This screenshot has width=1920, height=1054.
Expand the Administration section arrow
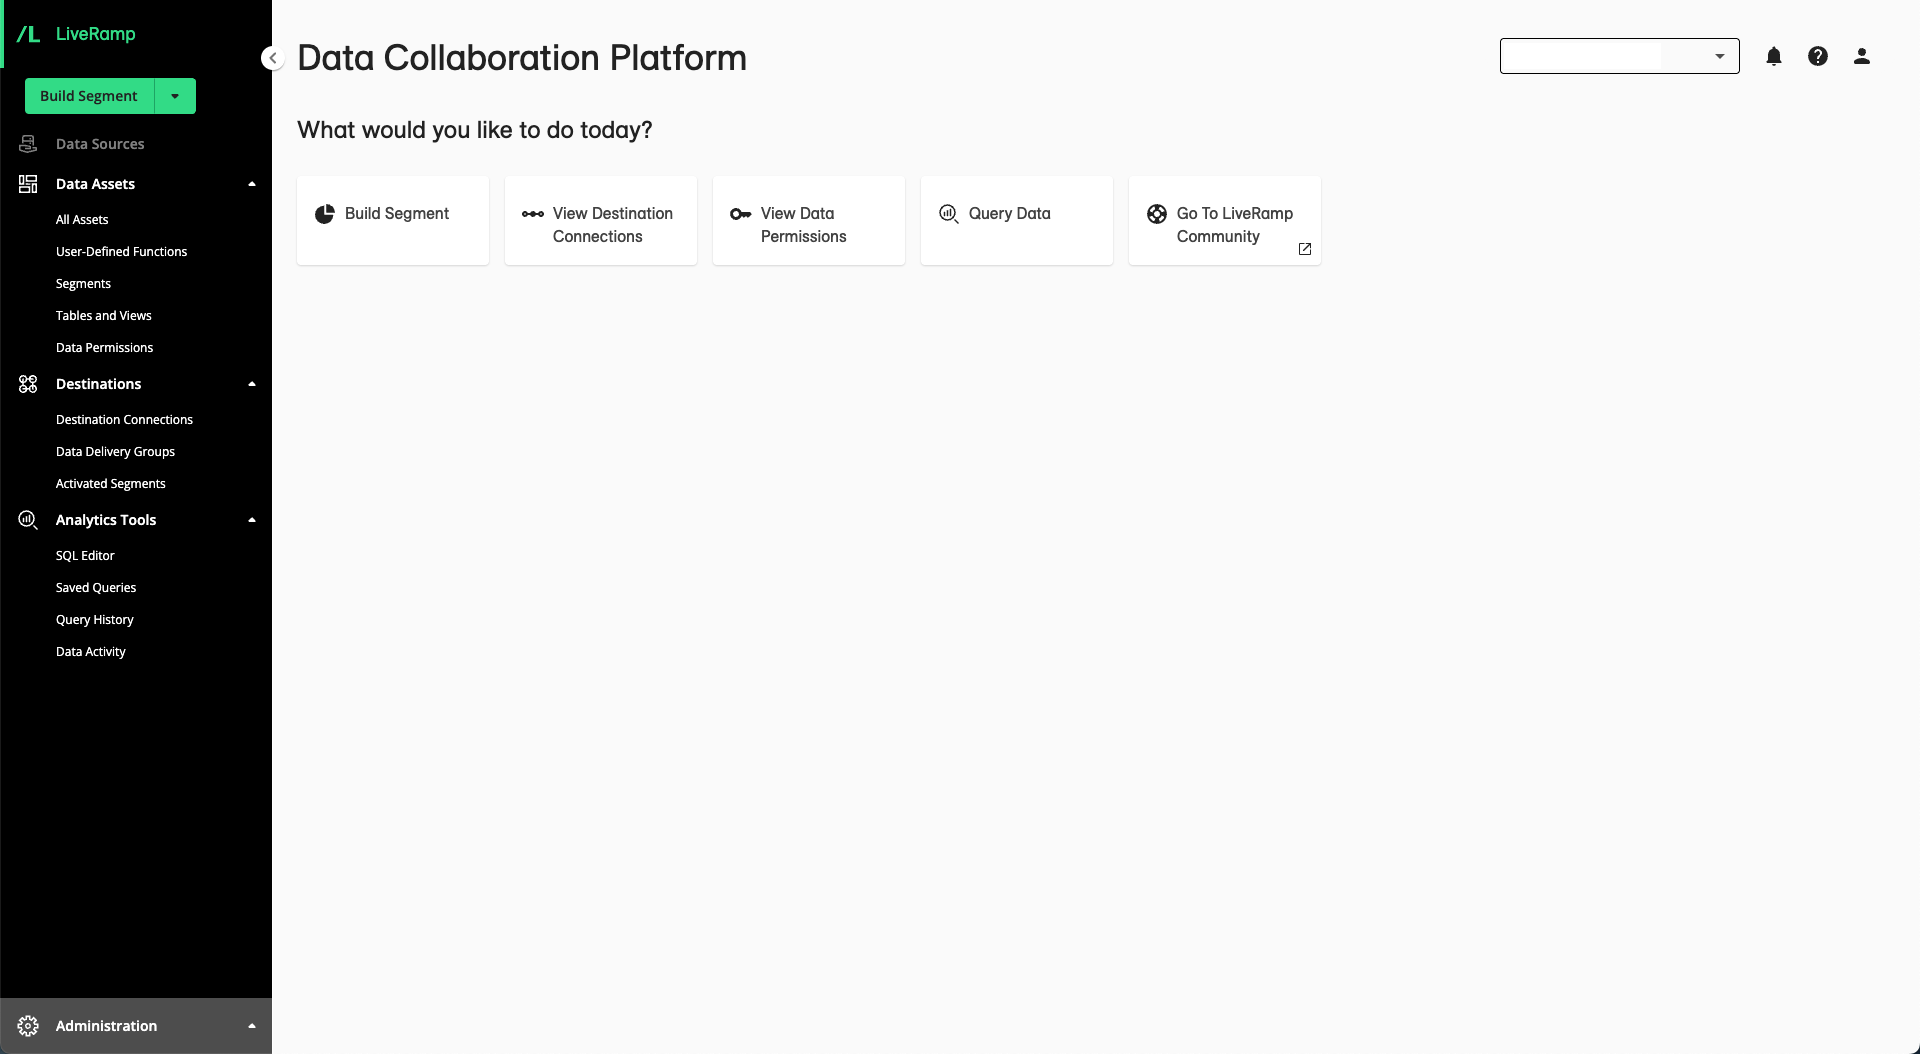click(x=252, y=1026)
